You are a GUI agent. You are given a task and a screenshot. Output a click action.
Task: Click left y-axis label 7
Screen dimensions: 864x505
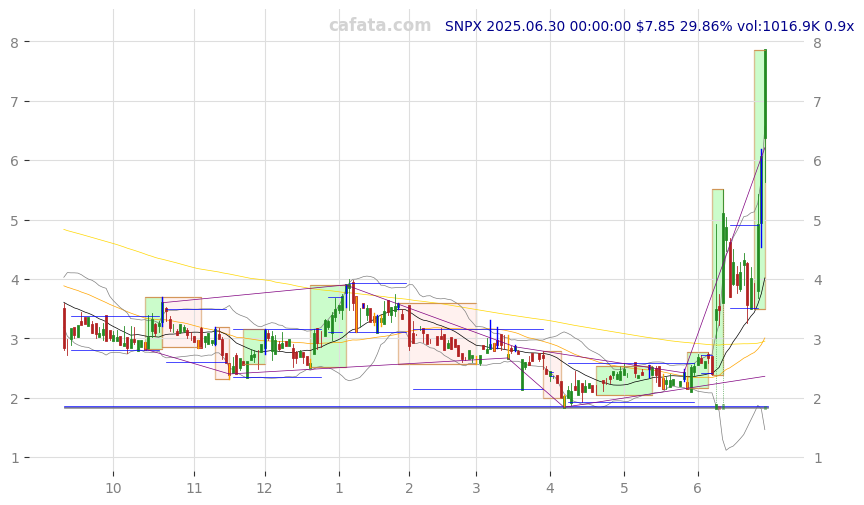pos(14,102)
